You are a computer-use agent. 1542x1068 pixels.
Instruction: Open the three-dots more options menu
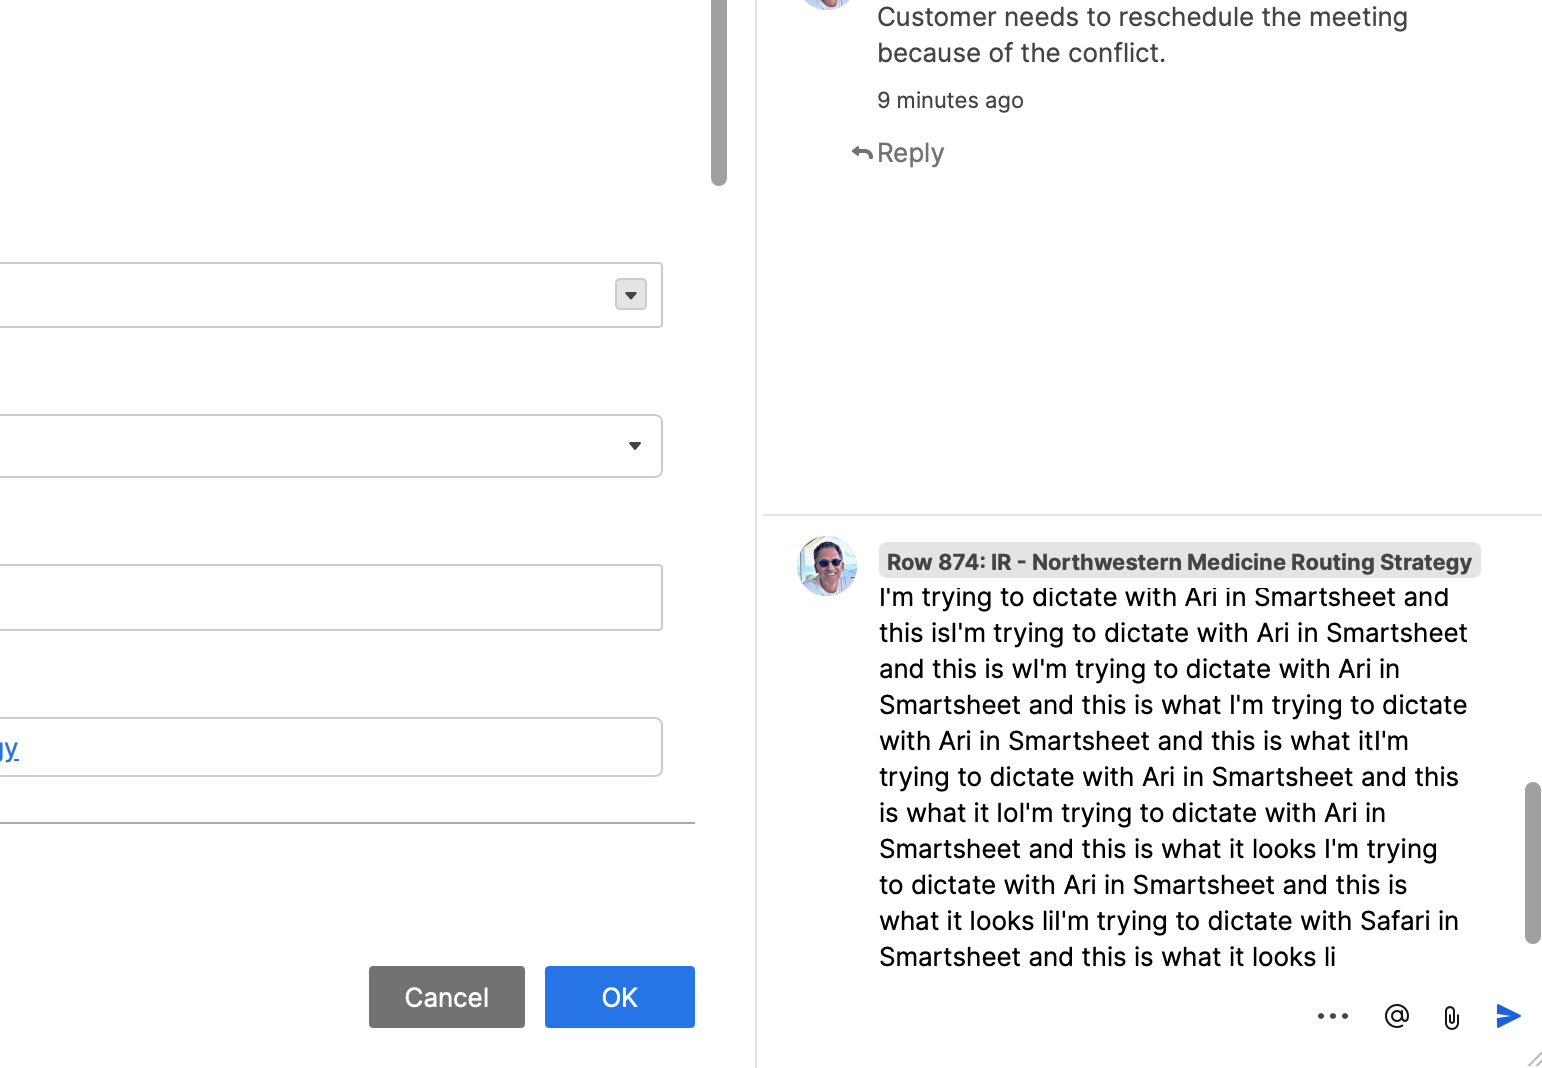(1333, 1016)
